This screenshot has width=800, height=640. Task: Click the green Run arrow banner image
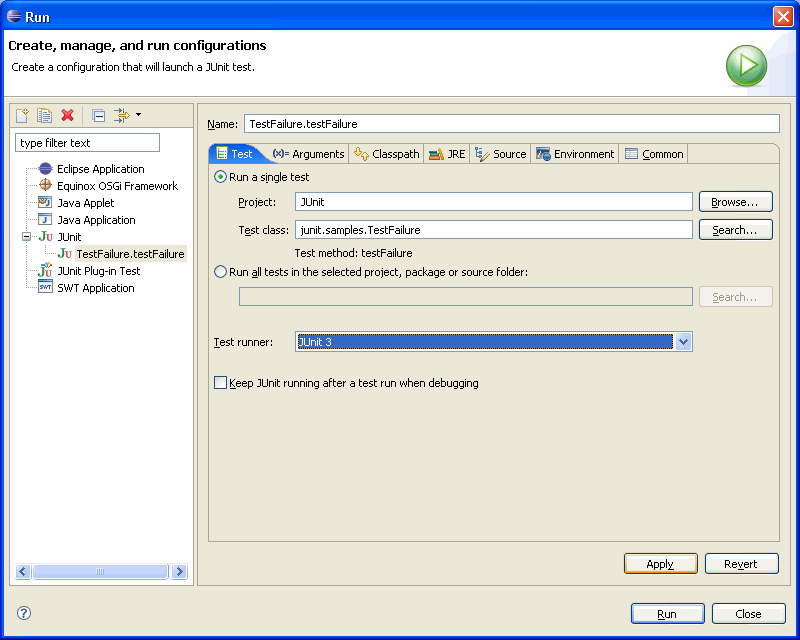click(746, 65)
